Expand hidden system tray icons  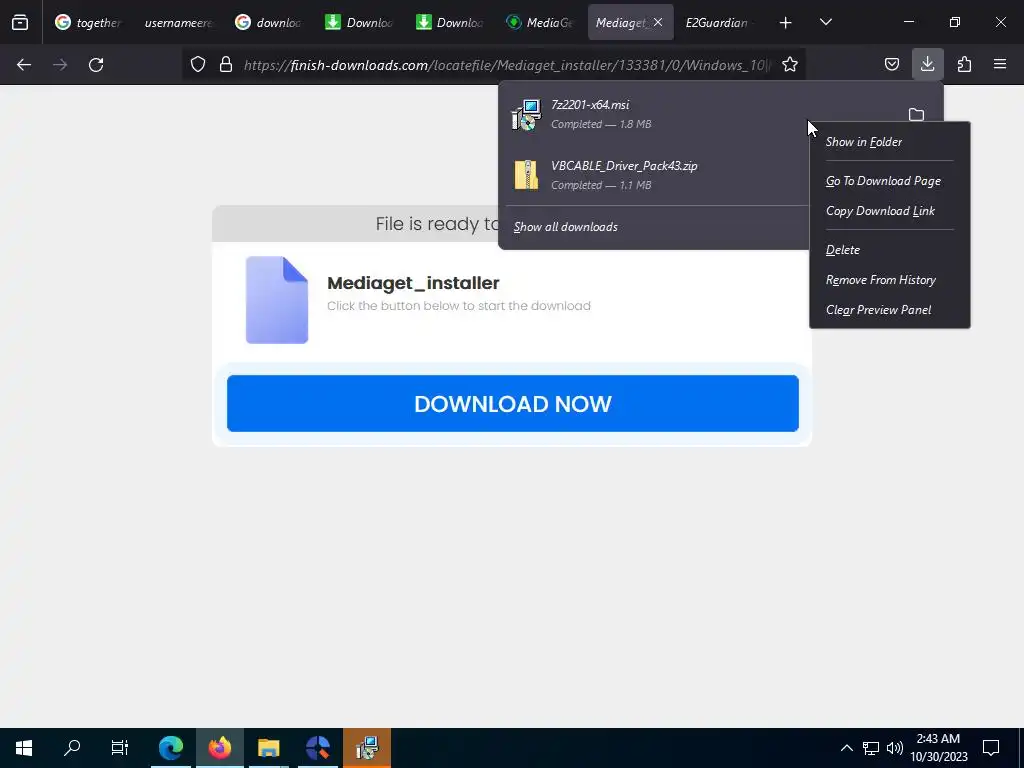pyautogui.click(x=846, y=748)
